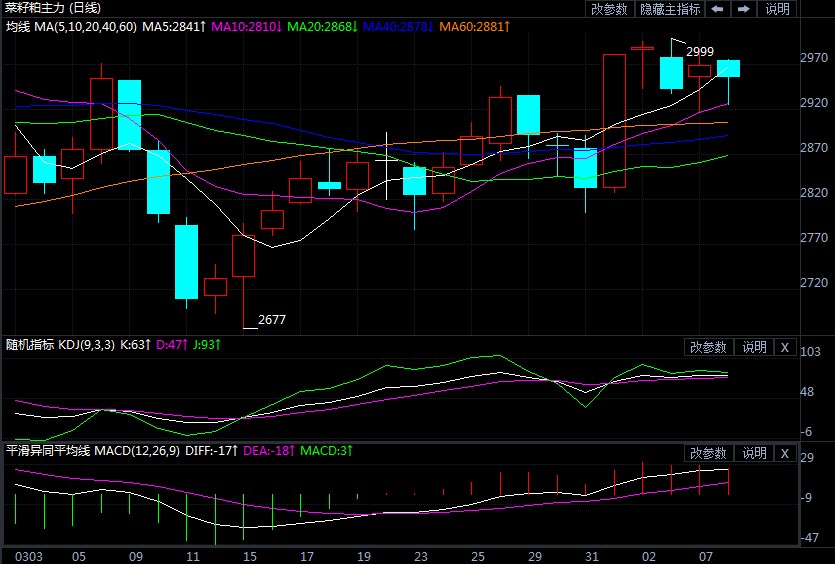
Task: Close the MACD indicator panel
Action: tap(784, 454)
